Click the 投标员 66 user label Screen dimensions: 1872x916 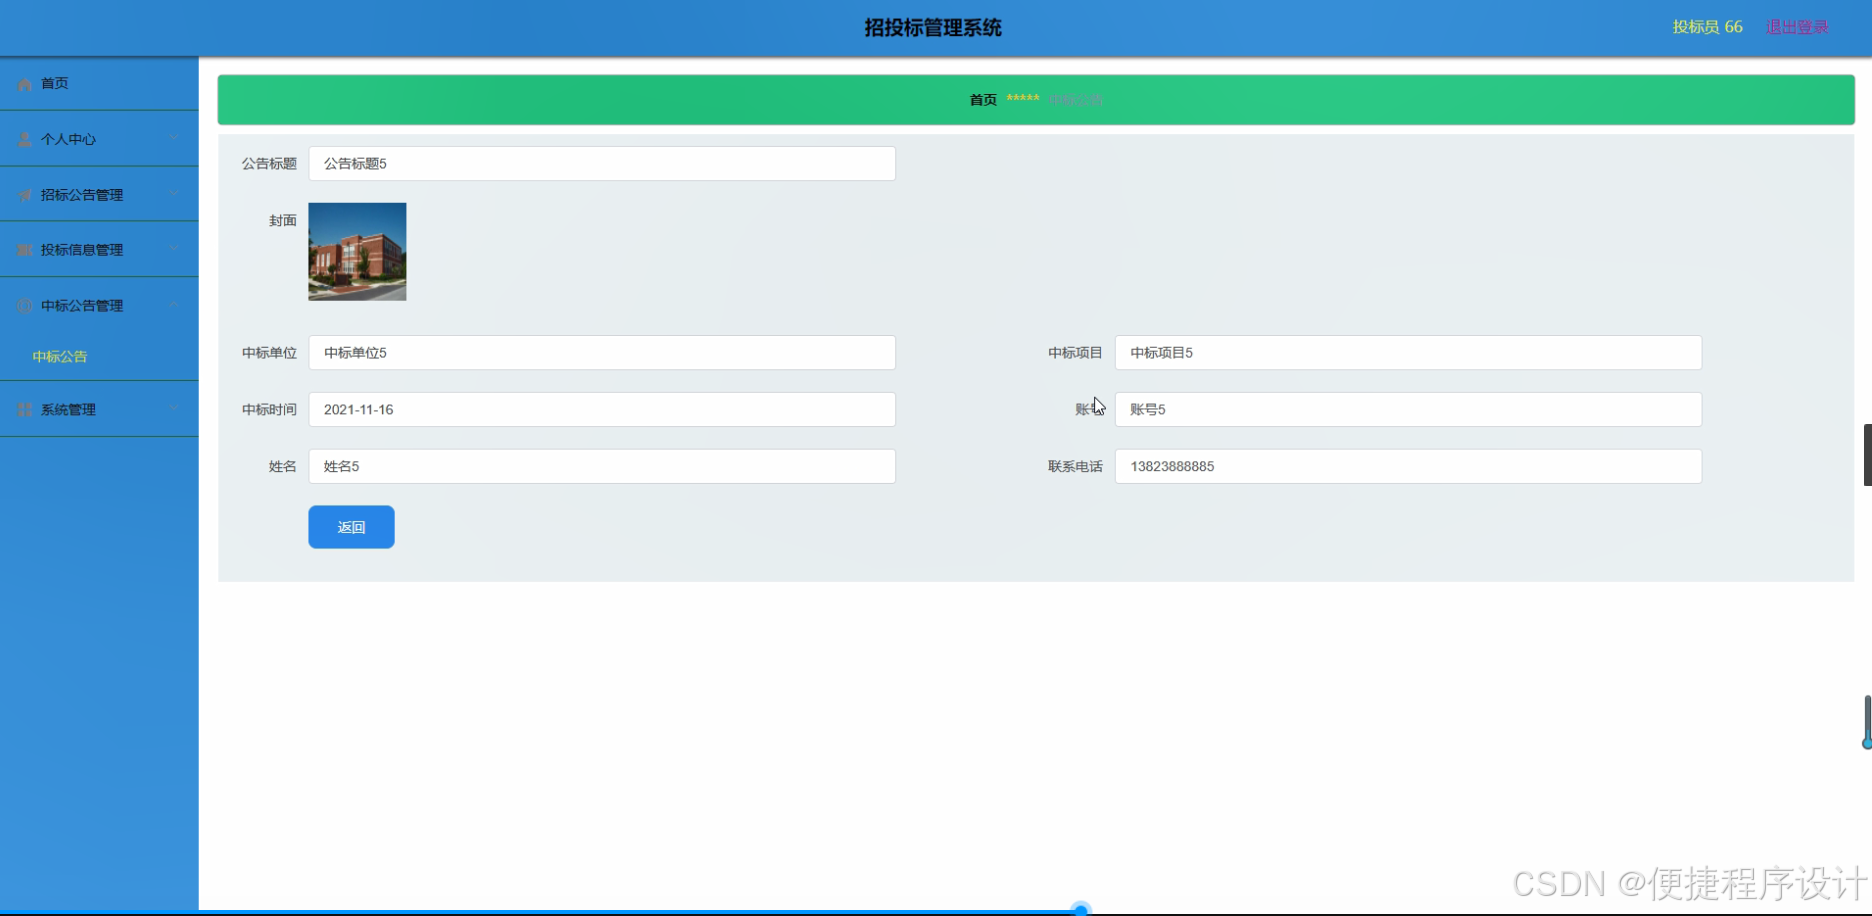point(1707,27)
